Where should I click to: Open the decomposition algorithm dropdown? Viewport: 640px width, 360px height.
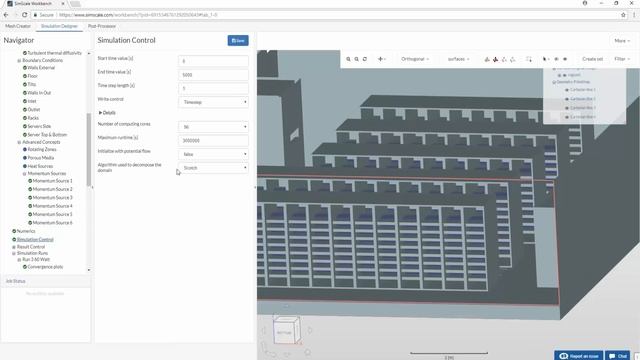pos(213,168)
